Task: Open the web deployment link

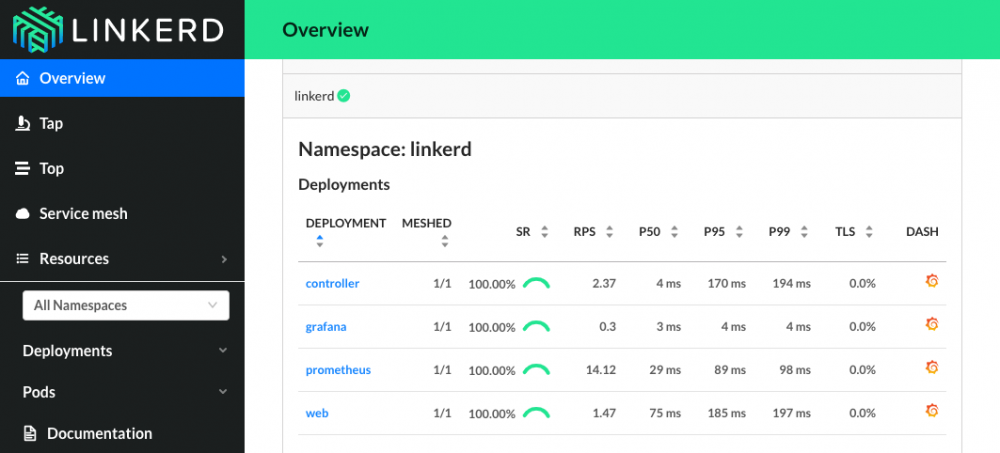Action: 317,413
